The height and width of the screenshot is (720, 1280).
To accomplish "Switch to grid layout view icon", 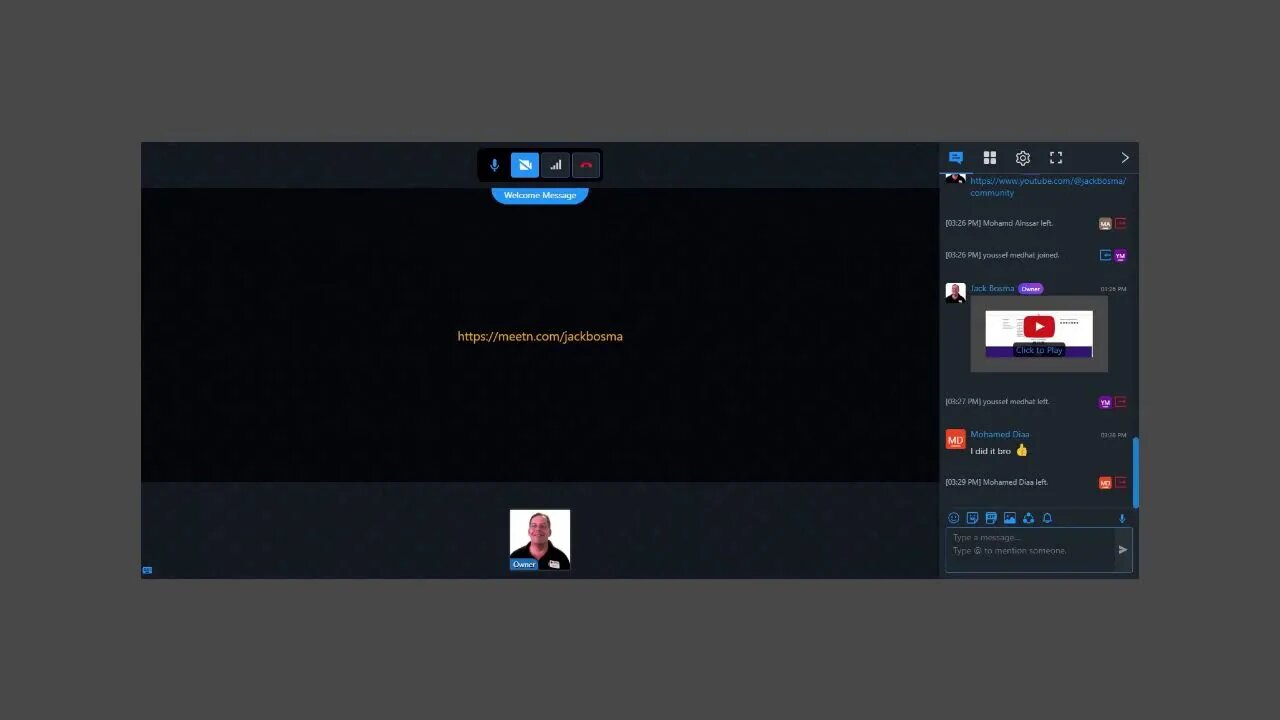I will [x=990, y=158].
